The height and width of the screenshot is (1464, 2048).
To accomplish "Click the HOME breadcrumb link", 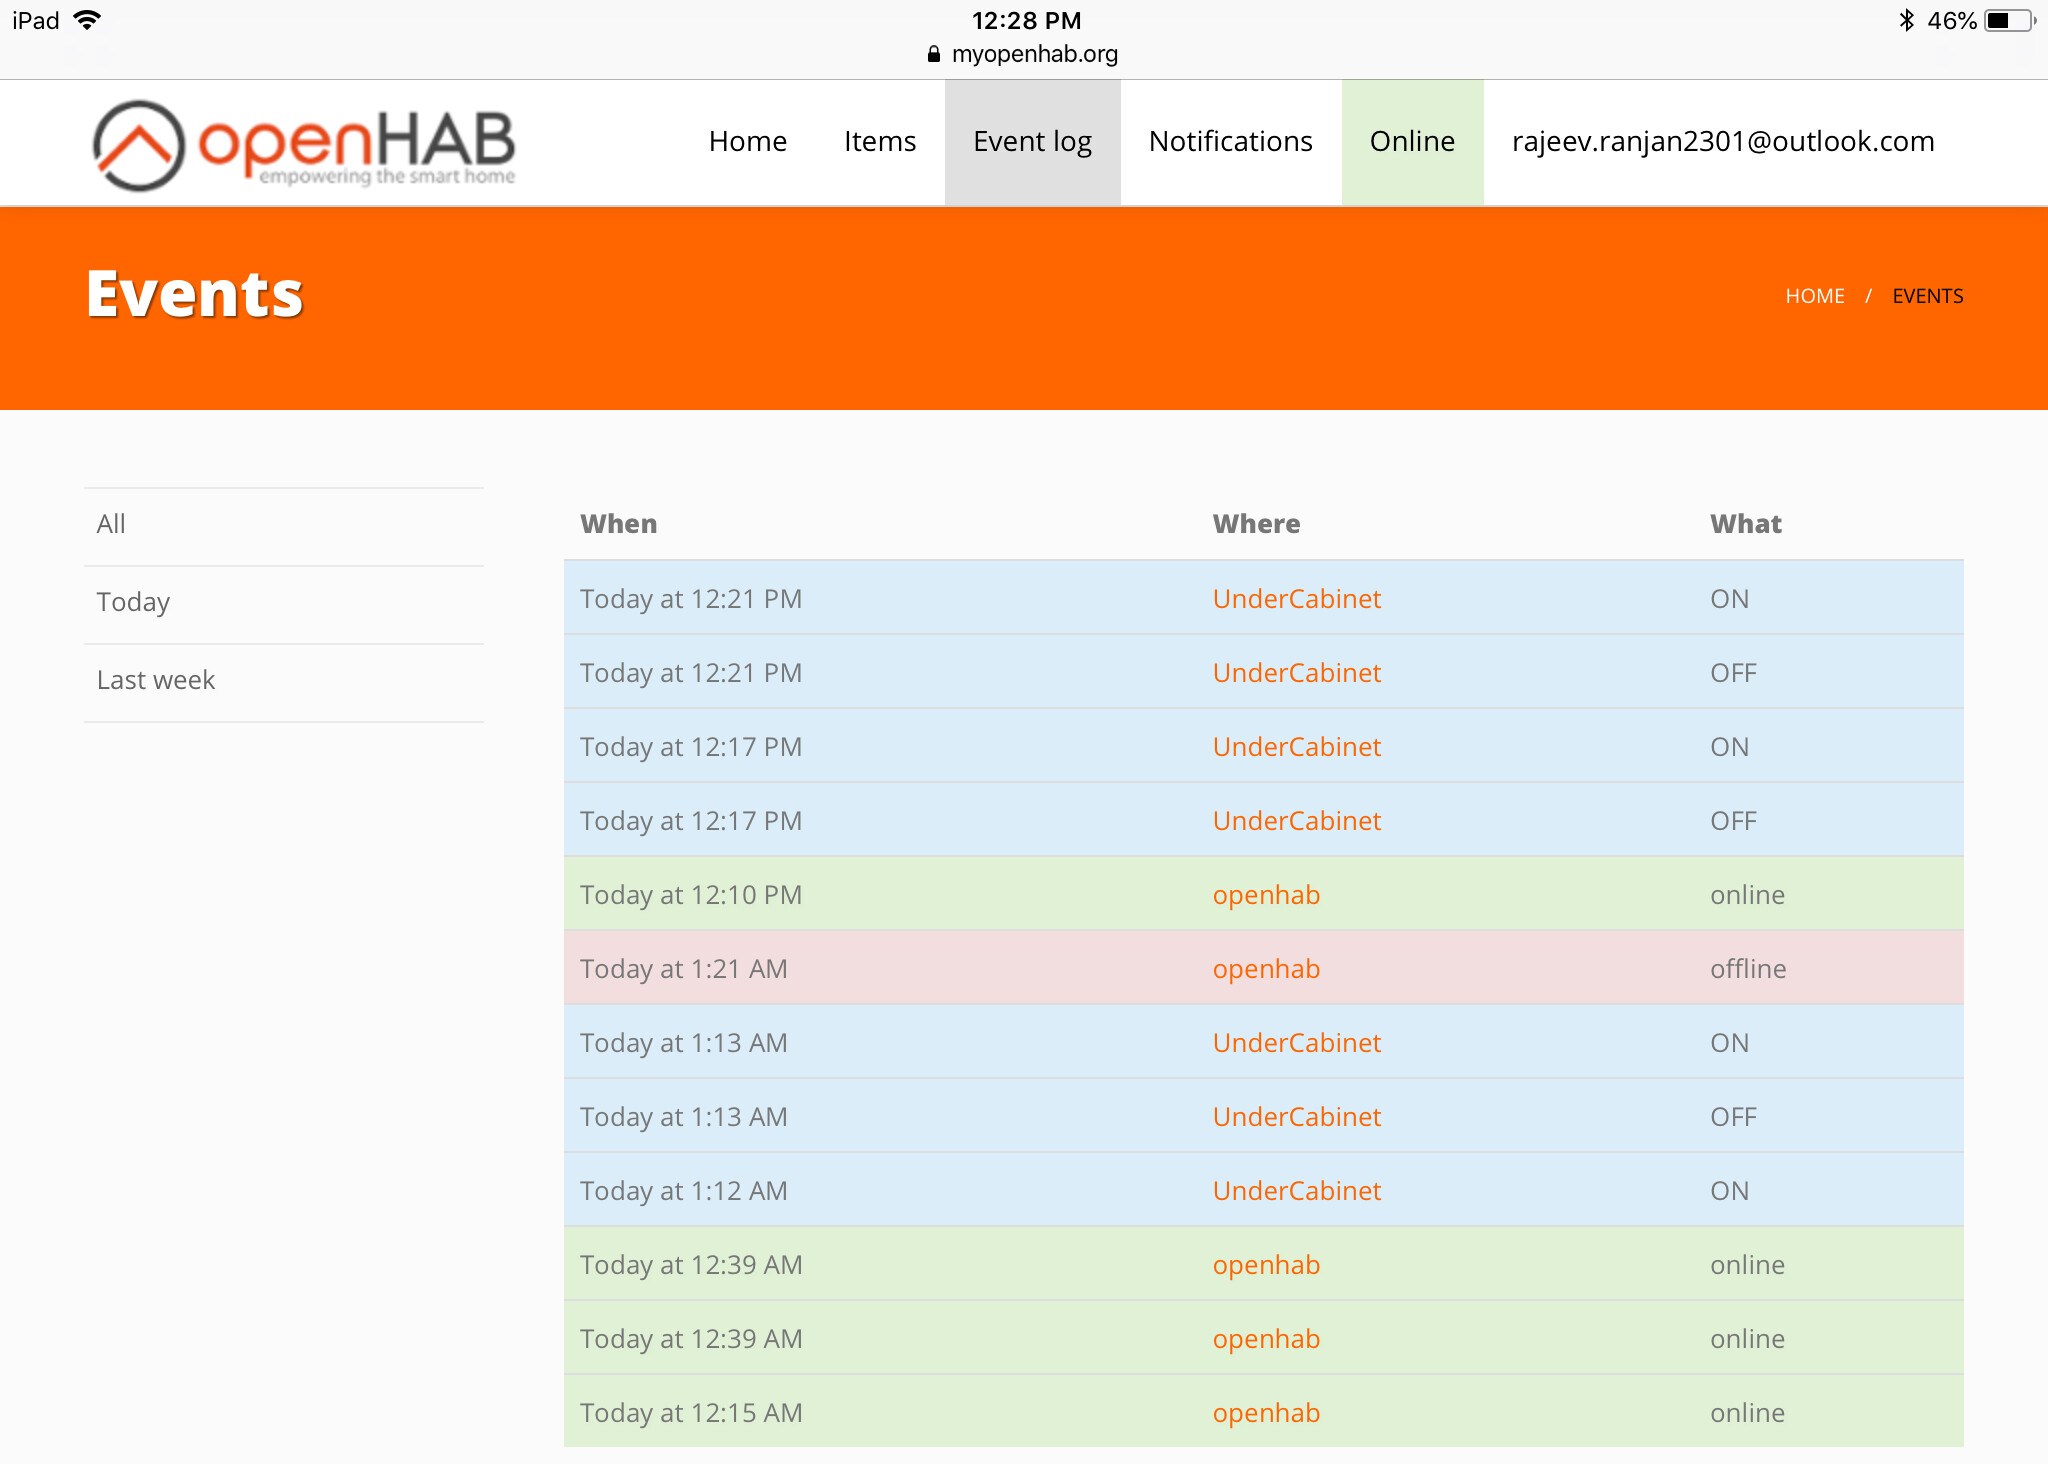I will click(x=1814, y=296).
